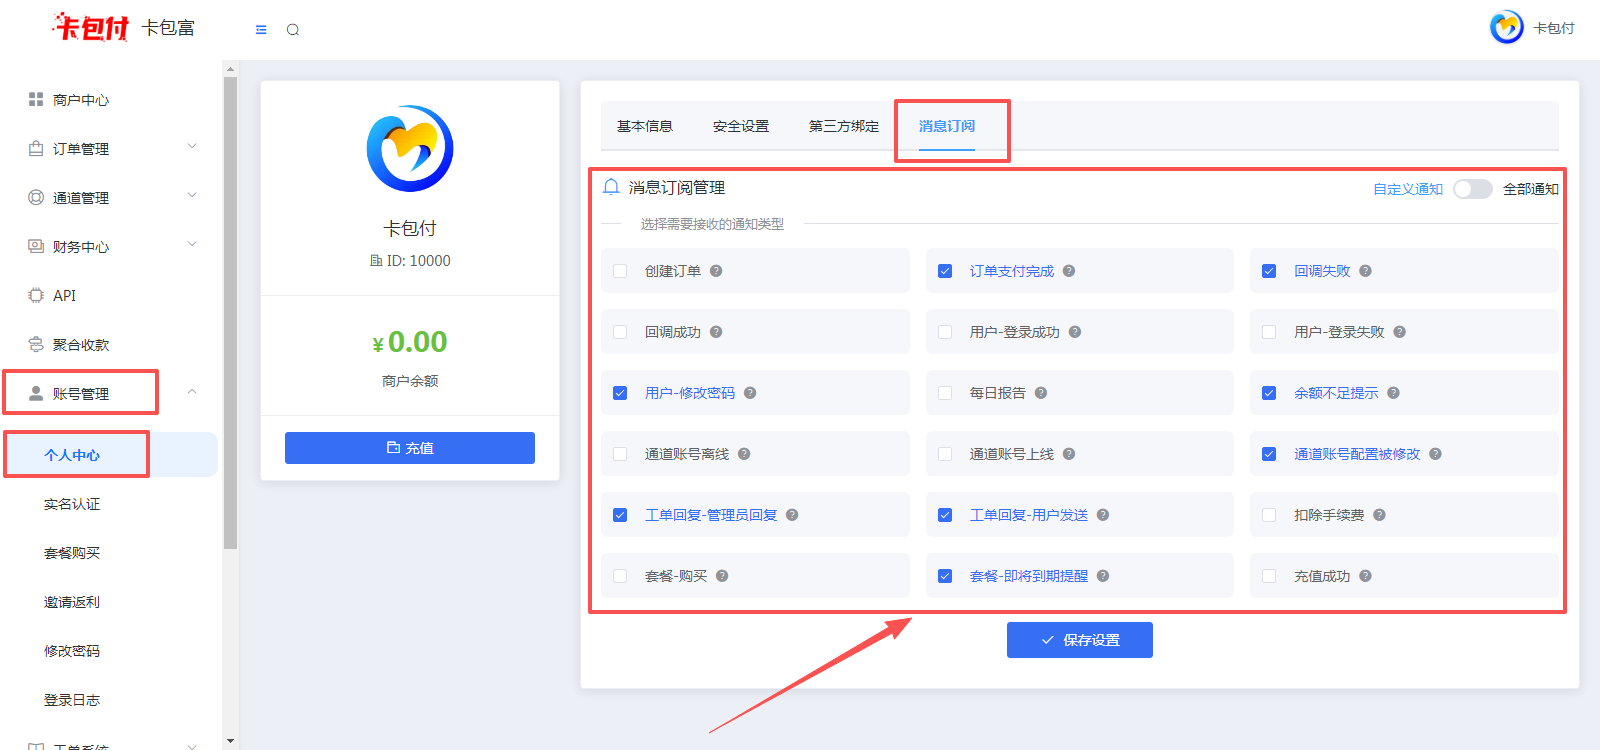Expand the 订单管理 menu chevron
The image size is (1600, 750).
point(192,147)
